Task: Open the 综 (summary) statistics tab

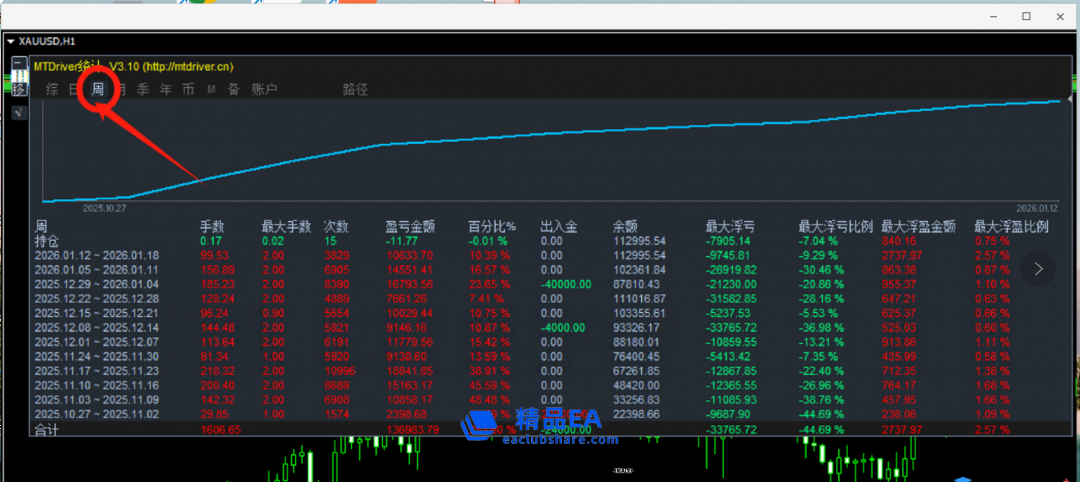Action: (x=52, y=90)
